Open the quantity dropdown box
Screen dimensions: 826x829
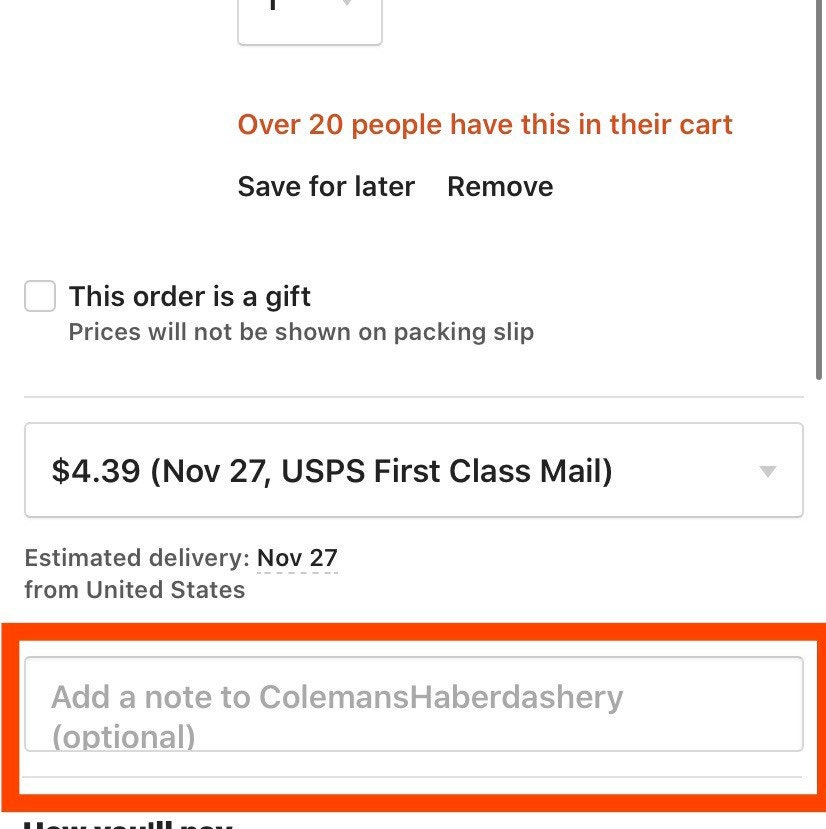(310, 21)
